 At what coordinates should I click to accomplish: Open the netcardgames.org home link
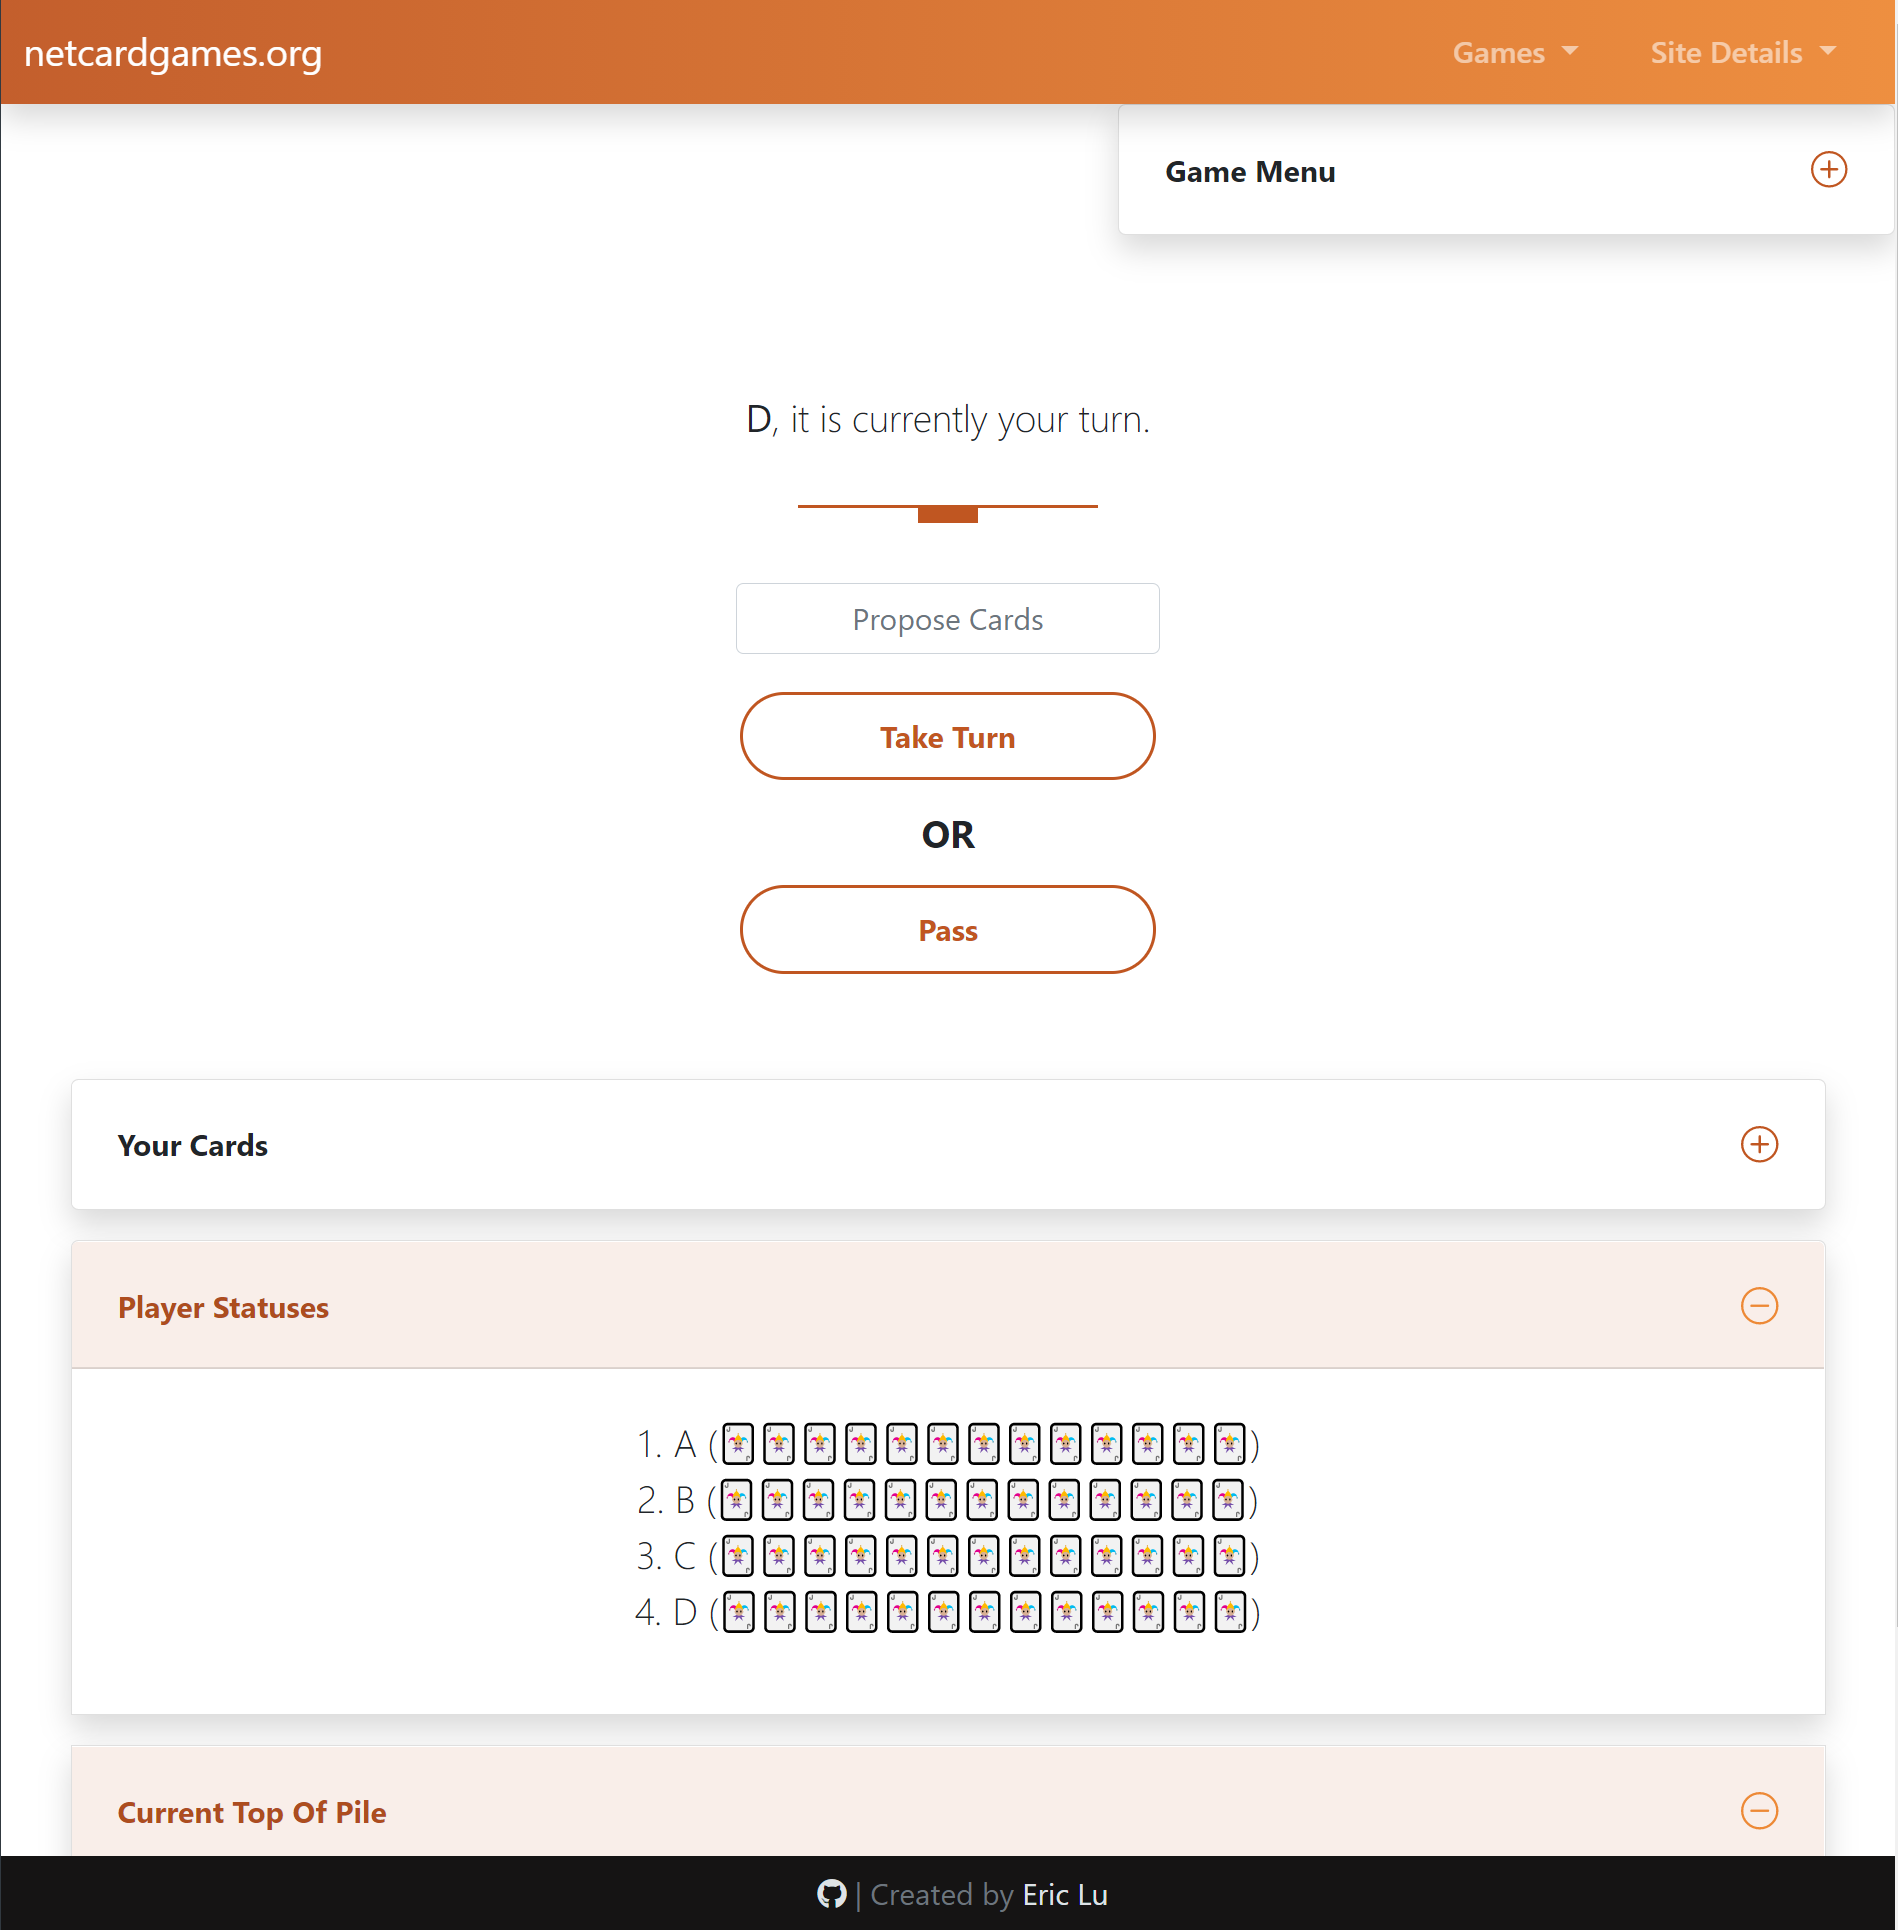point(173,53)
